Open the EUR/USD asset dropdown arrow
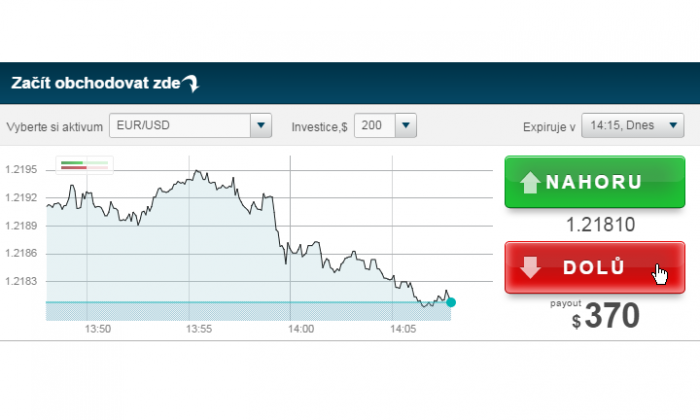Image resolution: width=700 pixels, height=420 pixels. 262,127
